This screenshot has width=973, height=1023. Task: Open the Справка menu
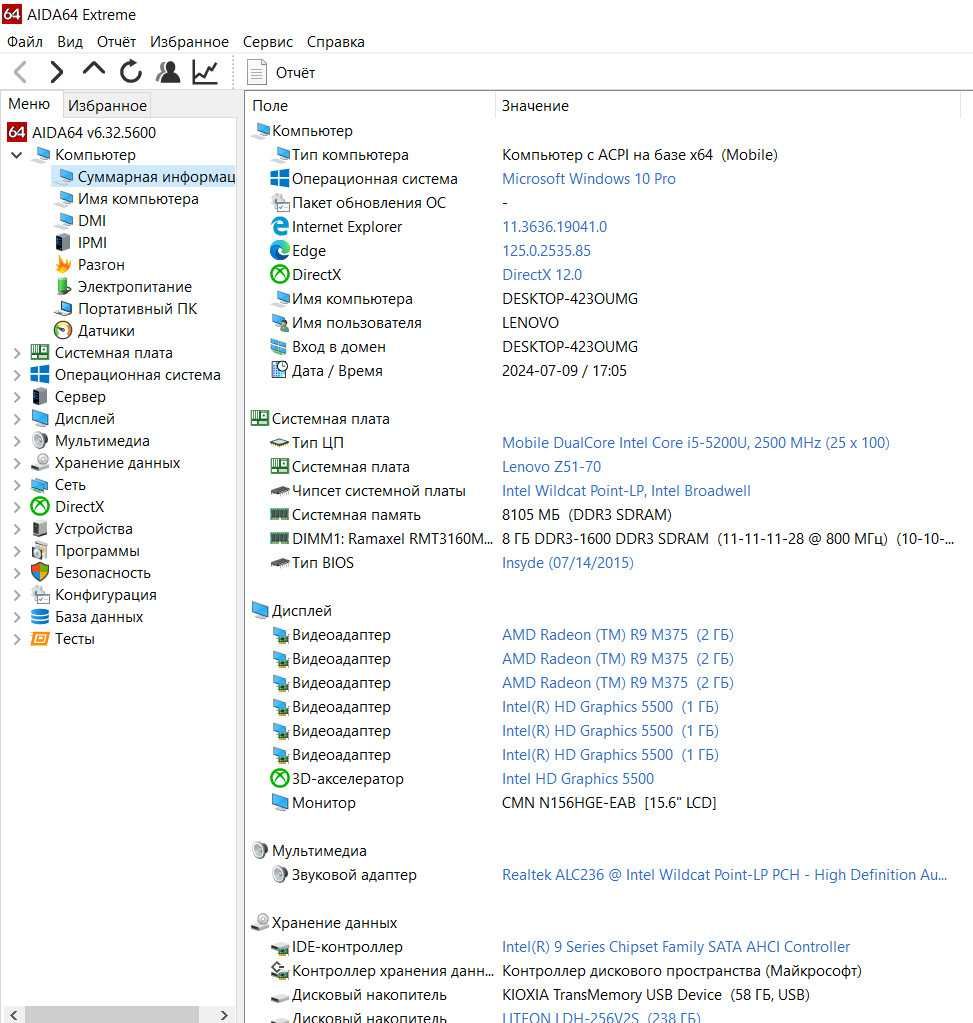[x=335, y=42]
